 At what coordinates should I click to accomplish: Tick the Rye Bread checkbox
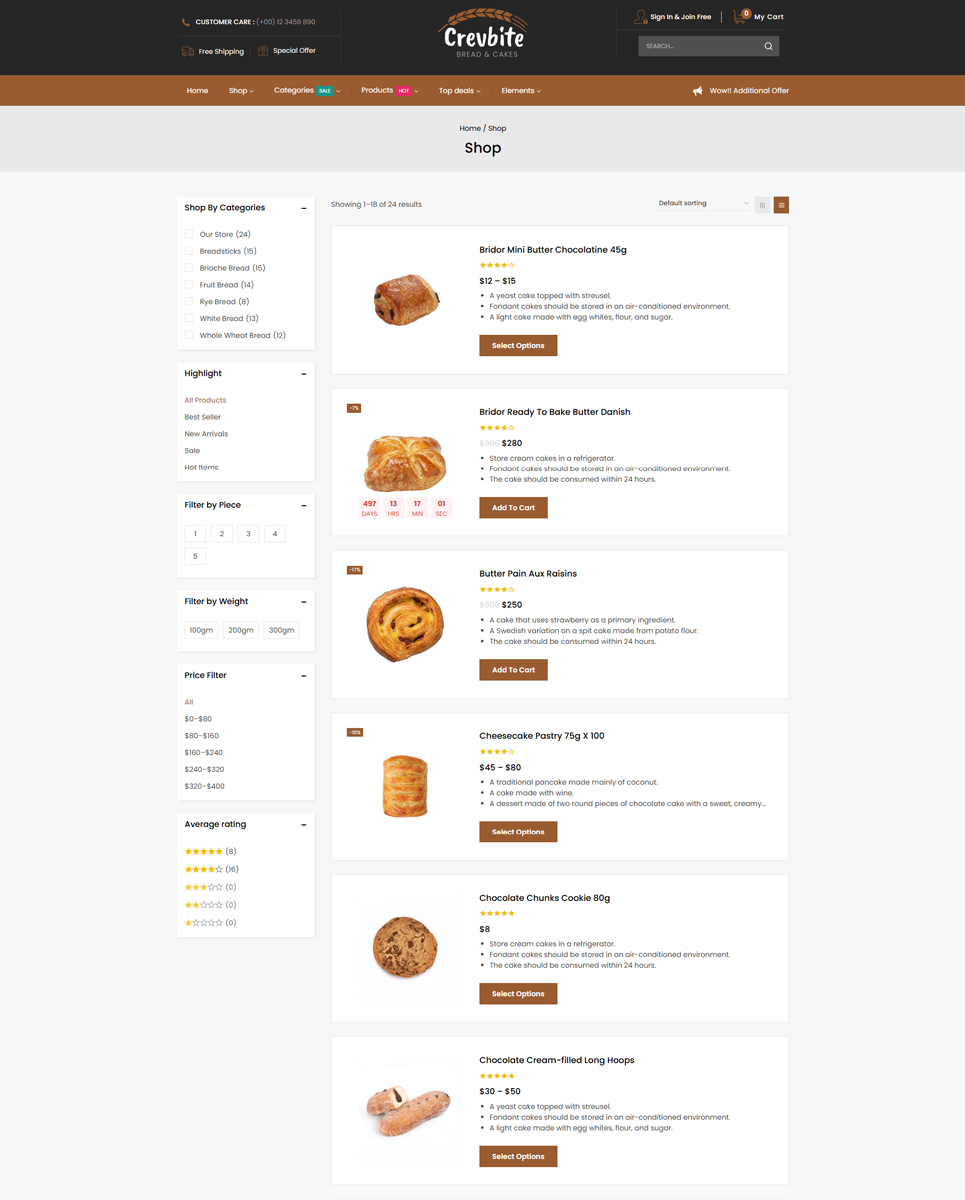pos(188,301)
